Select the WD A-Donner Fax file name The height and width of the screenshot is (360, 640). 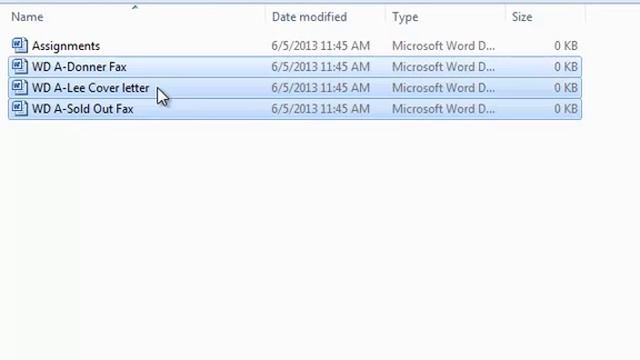click(79, 67)
